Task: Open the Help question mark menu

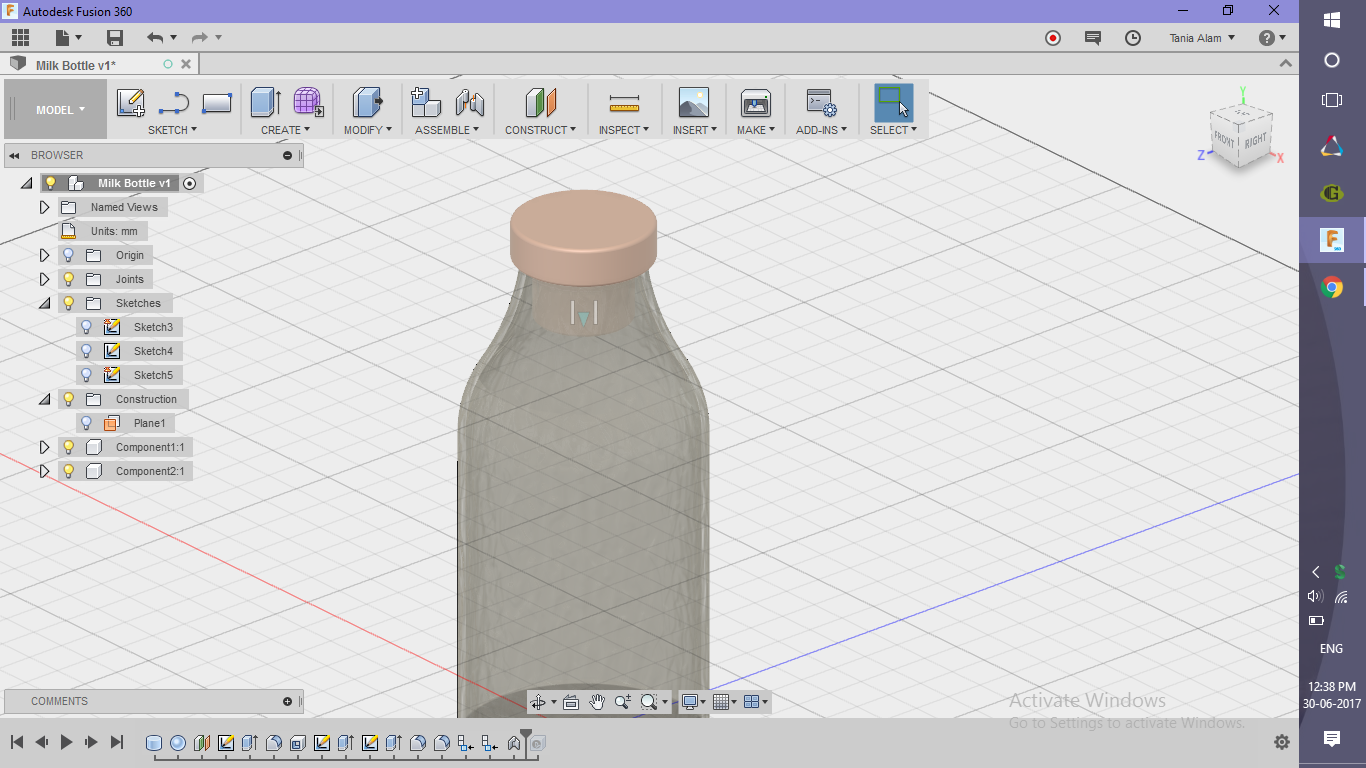Action: (1271, 38)
